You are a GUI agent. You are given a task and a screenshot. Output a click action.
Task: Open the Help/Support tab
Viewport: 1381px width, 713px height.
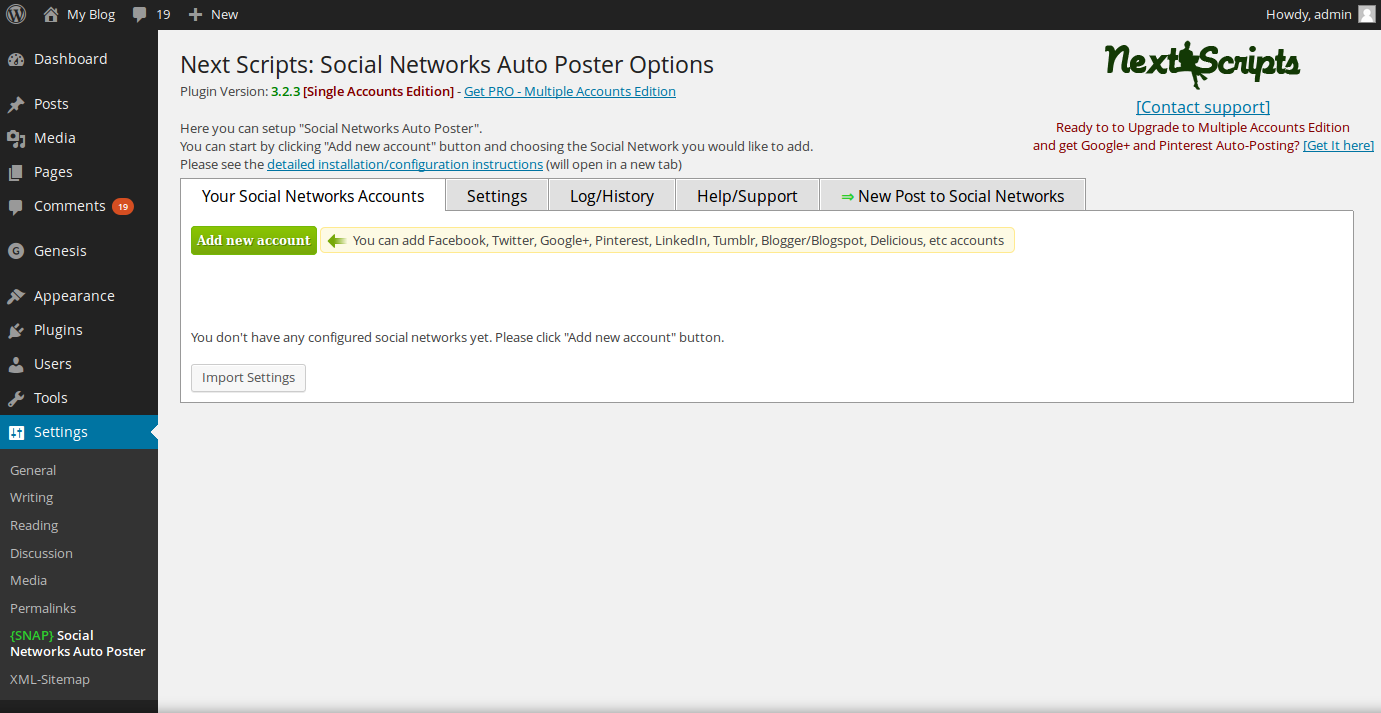pos(747,196)
